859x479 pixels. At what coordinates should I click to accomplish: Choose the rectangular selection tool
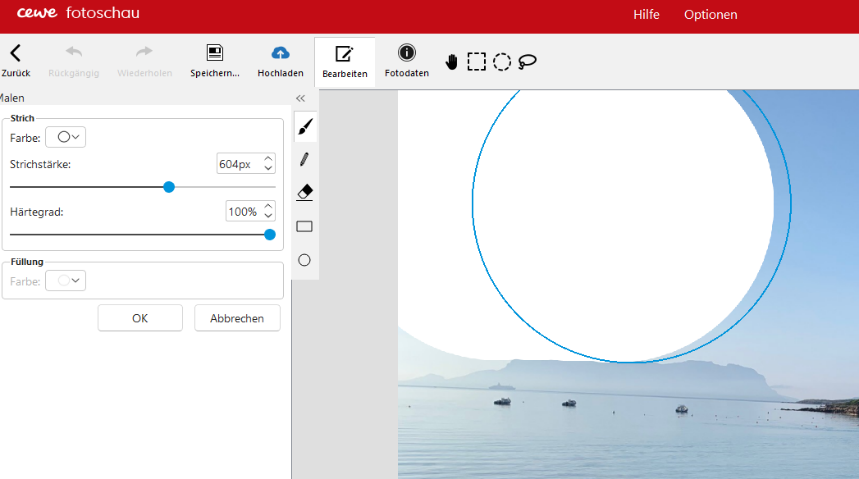(477, 62)
